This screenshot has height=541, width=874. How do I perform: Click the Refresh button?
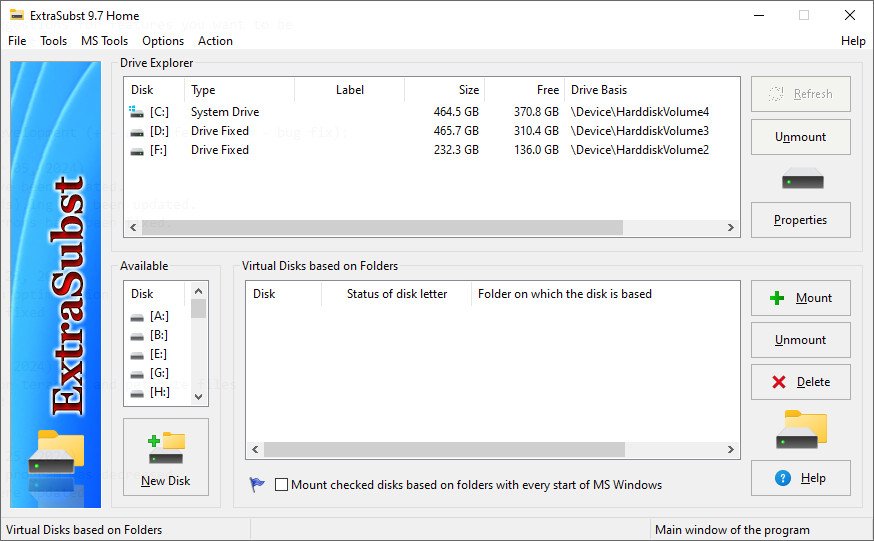point(800,94)
